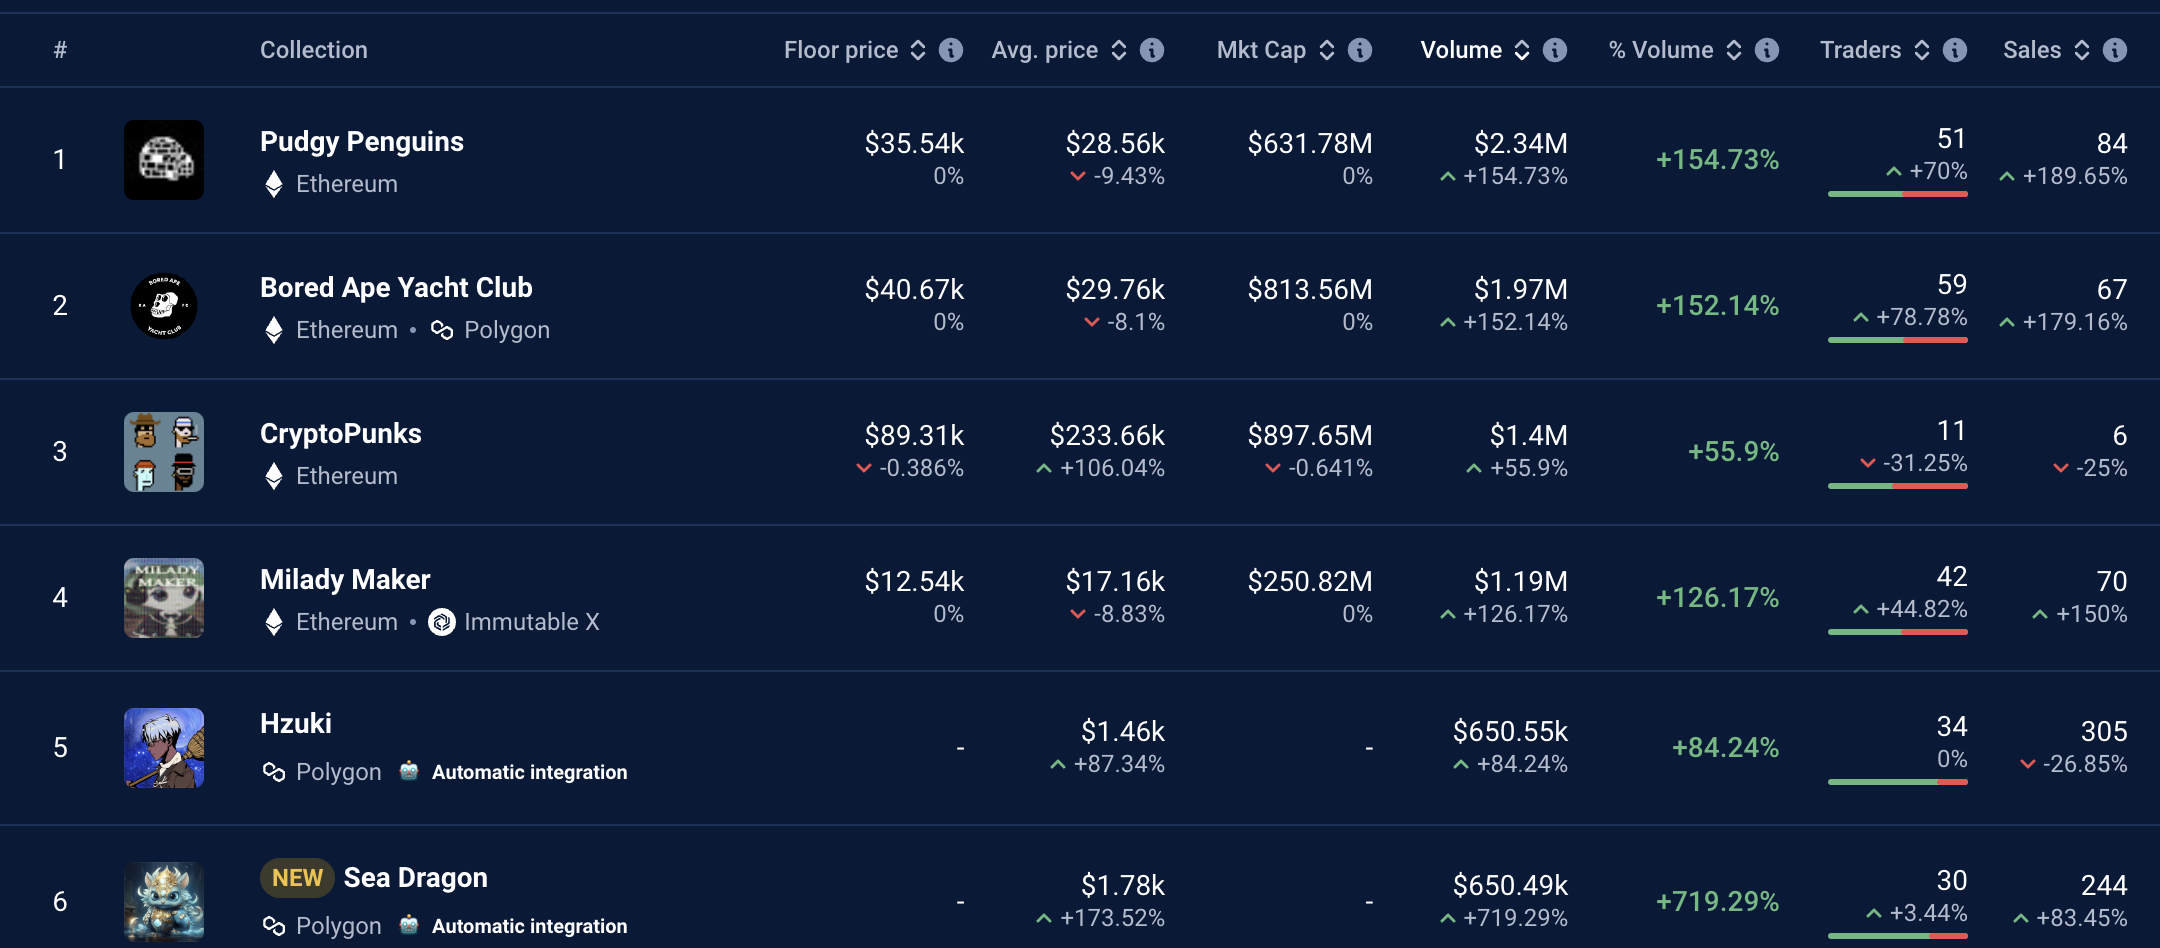Click Milady Maker volume $1.19M
2160x948 pixels.
[1521, 582]
